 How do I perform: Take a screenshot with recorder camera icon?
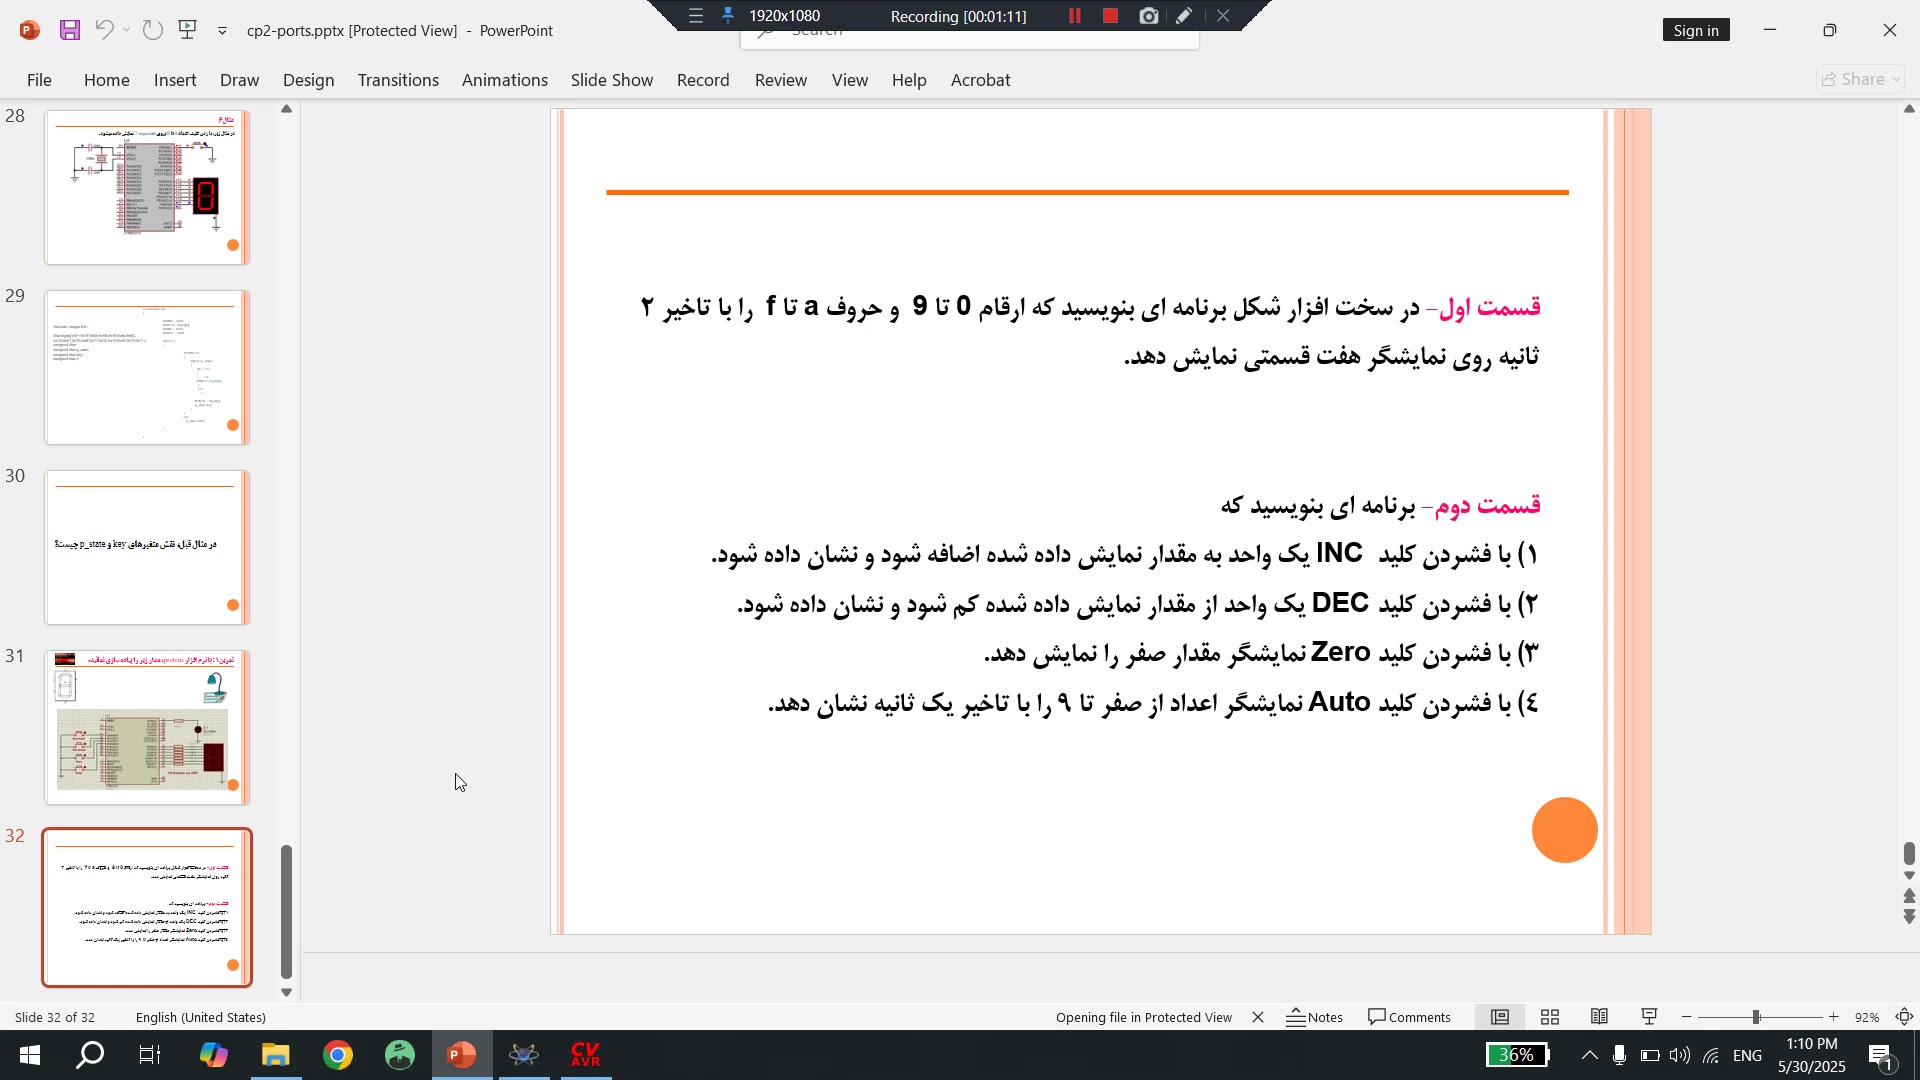(x=1148, y=16)
